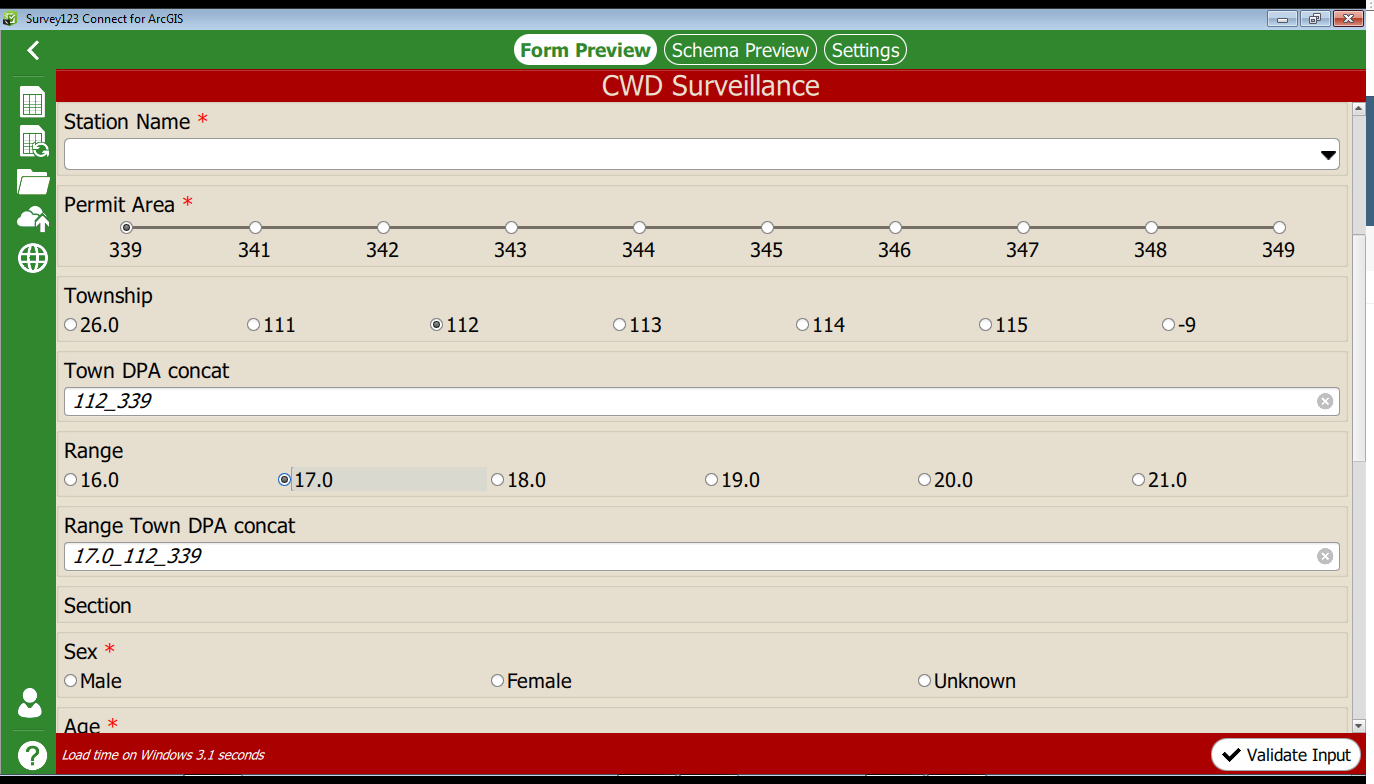
Task: Select Township 112 radio button
Action: [x=436, y=325]
